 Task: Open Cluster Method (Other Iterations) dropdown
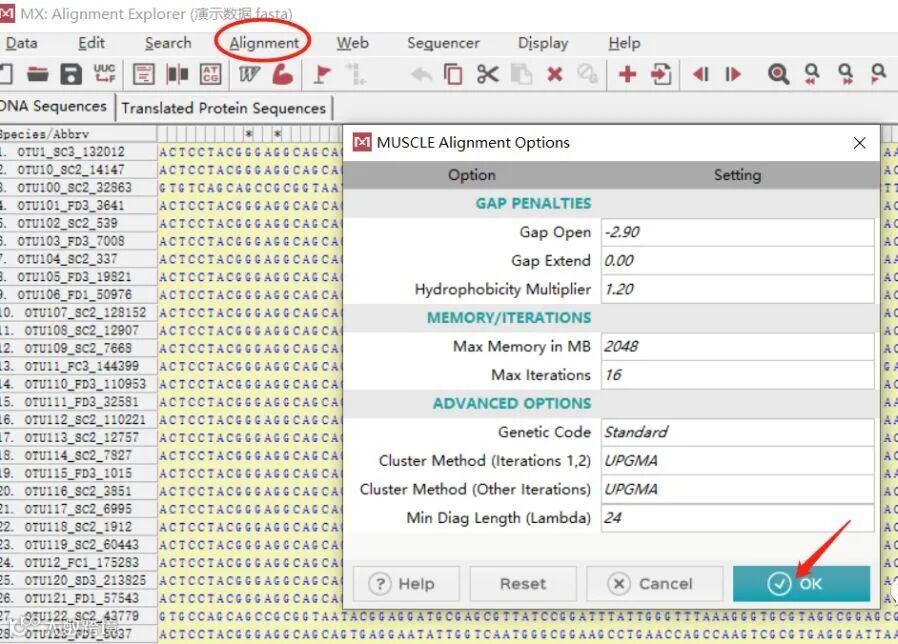click(x=738, y=489)
